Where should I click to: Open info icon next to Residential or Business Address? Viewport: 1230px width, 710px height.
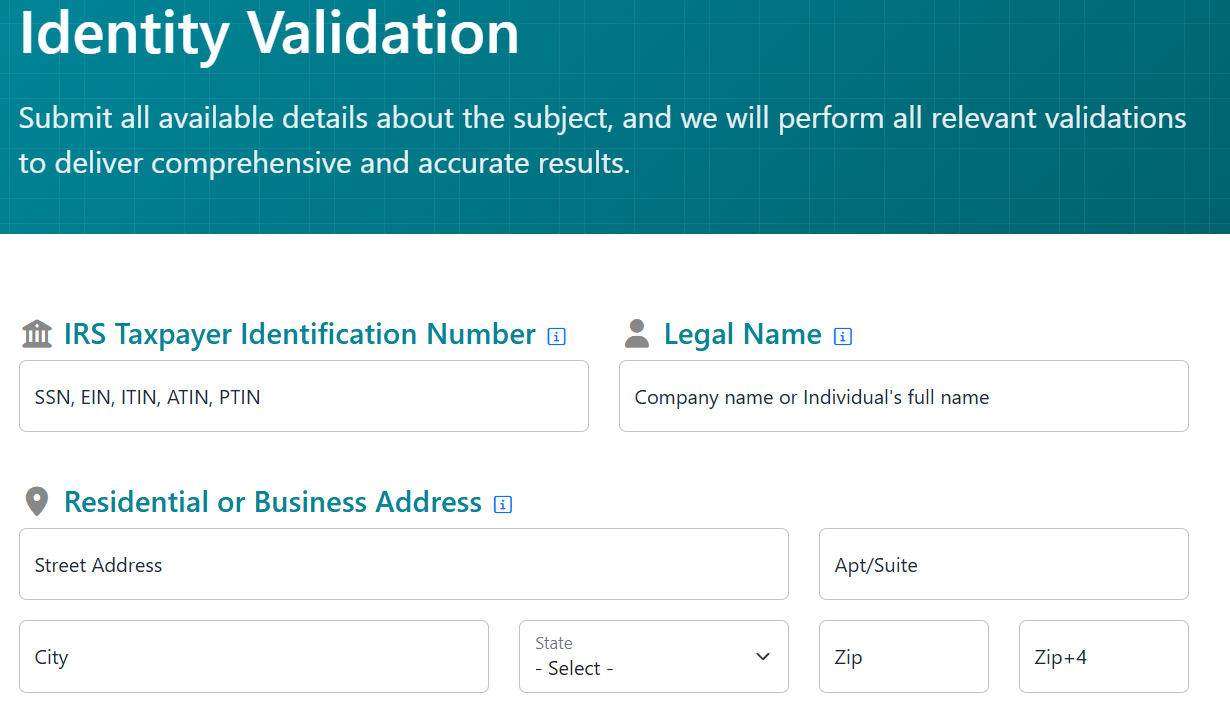tap(504, 505)
